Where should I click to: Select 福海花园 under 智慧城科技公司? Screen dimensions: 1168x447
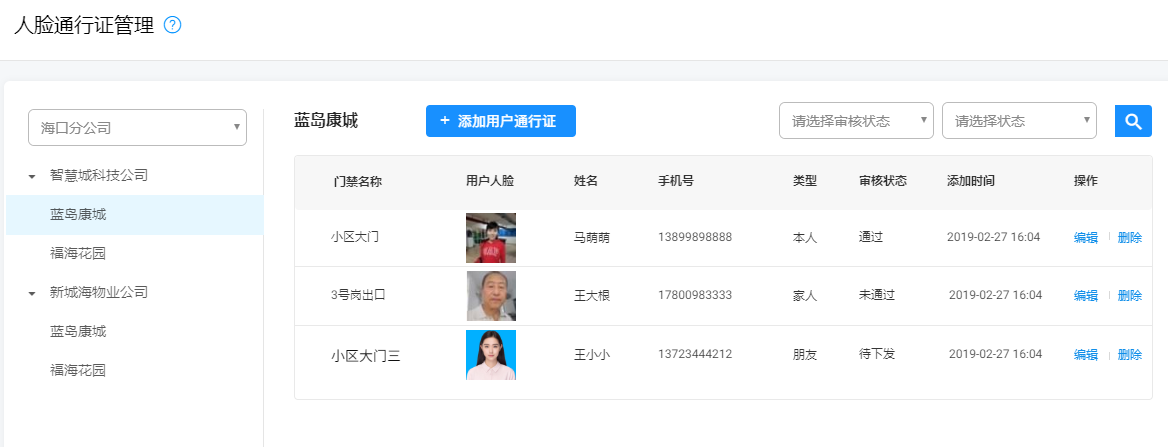[x=78, y=253]
